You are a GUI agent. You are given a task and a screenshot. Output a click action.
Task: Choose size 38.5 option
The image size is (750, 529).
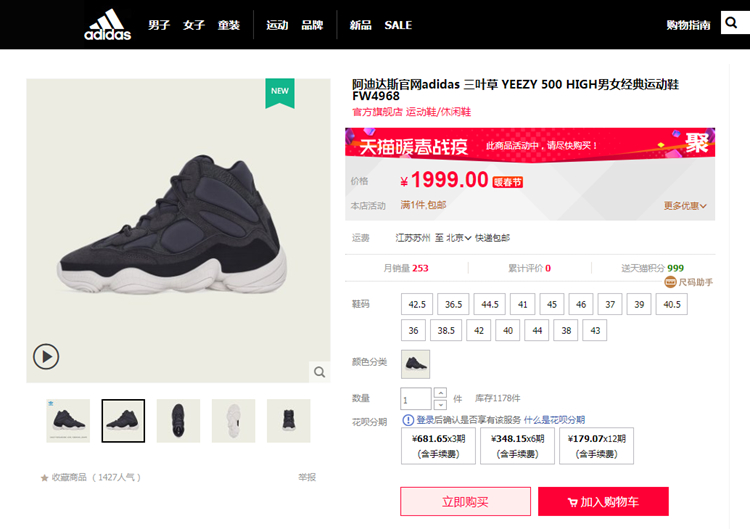(x=446, y=330)
